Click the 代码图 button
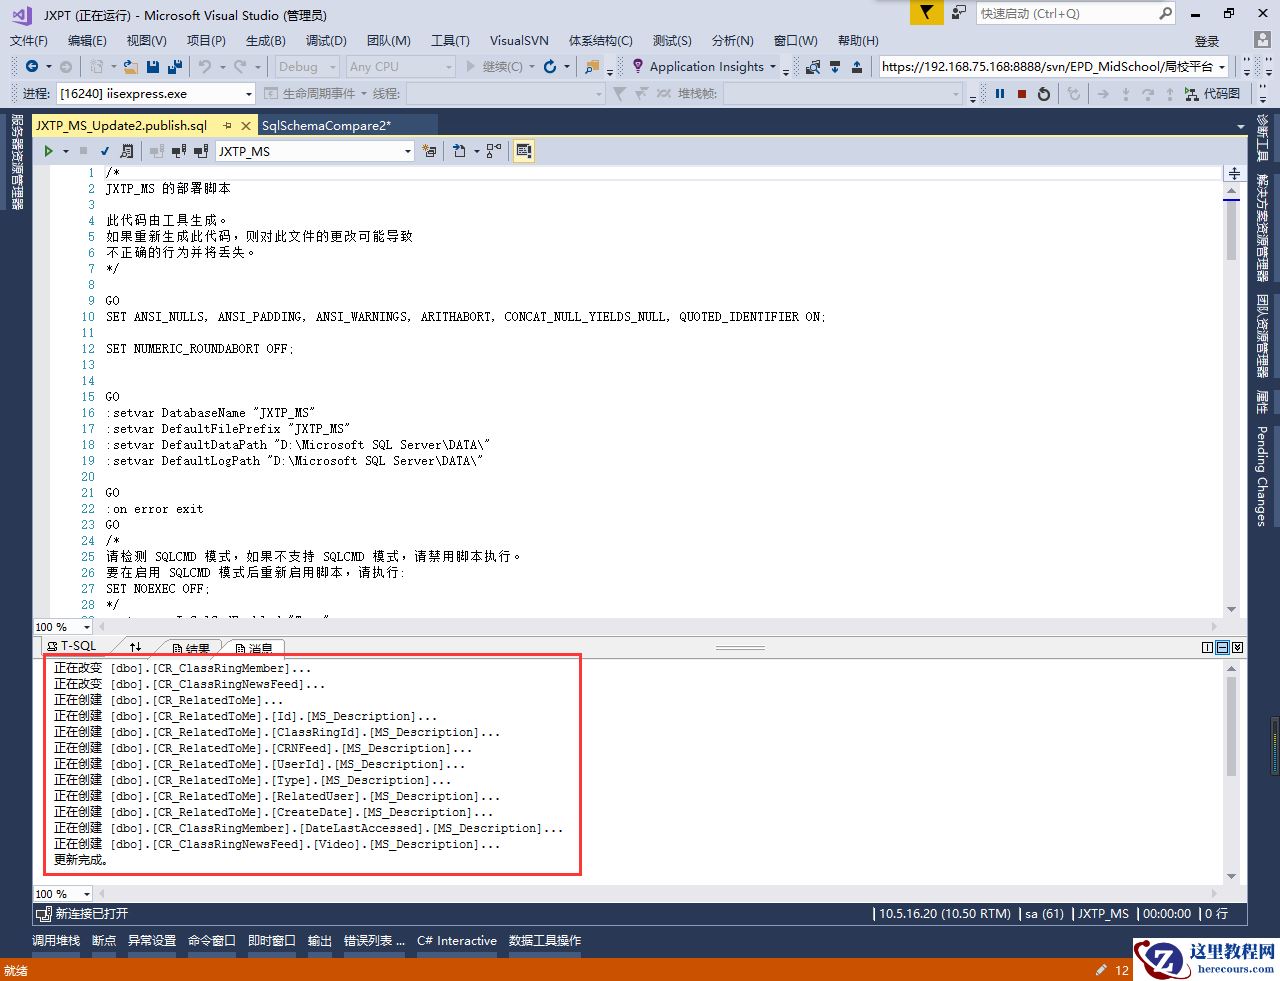Screen dimensions: 1280x981 tap(1212, 93)
